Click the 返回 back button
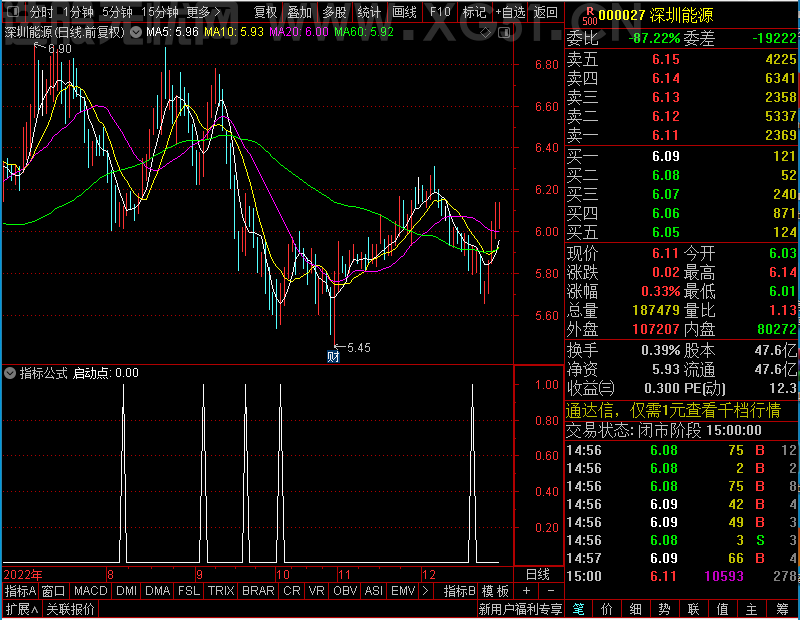Viewport: 800px width, 620px height. coord(545,12)
